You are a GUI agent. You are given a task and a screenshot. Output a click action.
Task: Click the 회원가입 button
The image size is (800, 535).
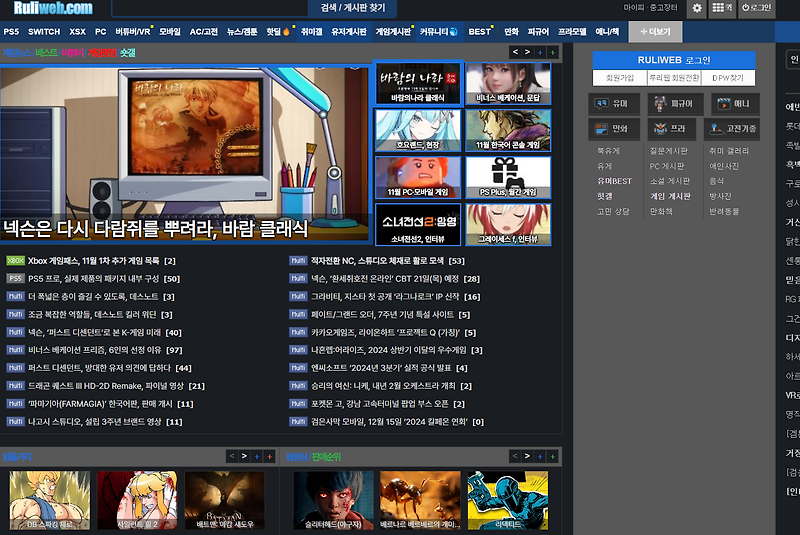pos(620,78)
